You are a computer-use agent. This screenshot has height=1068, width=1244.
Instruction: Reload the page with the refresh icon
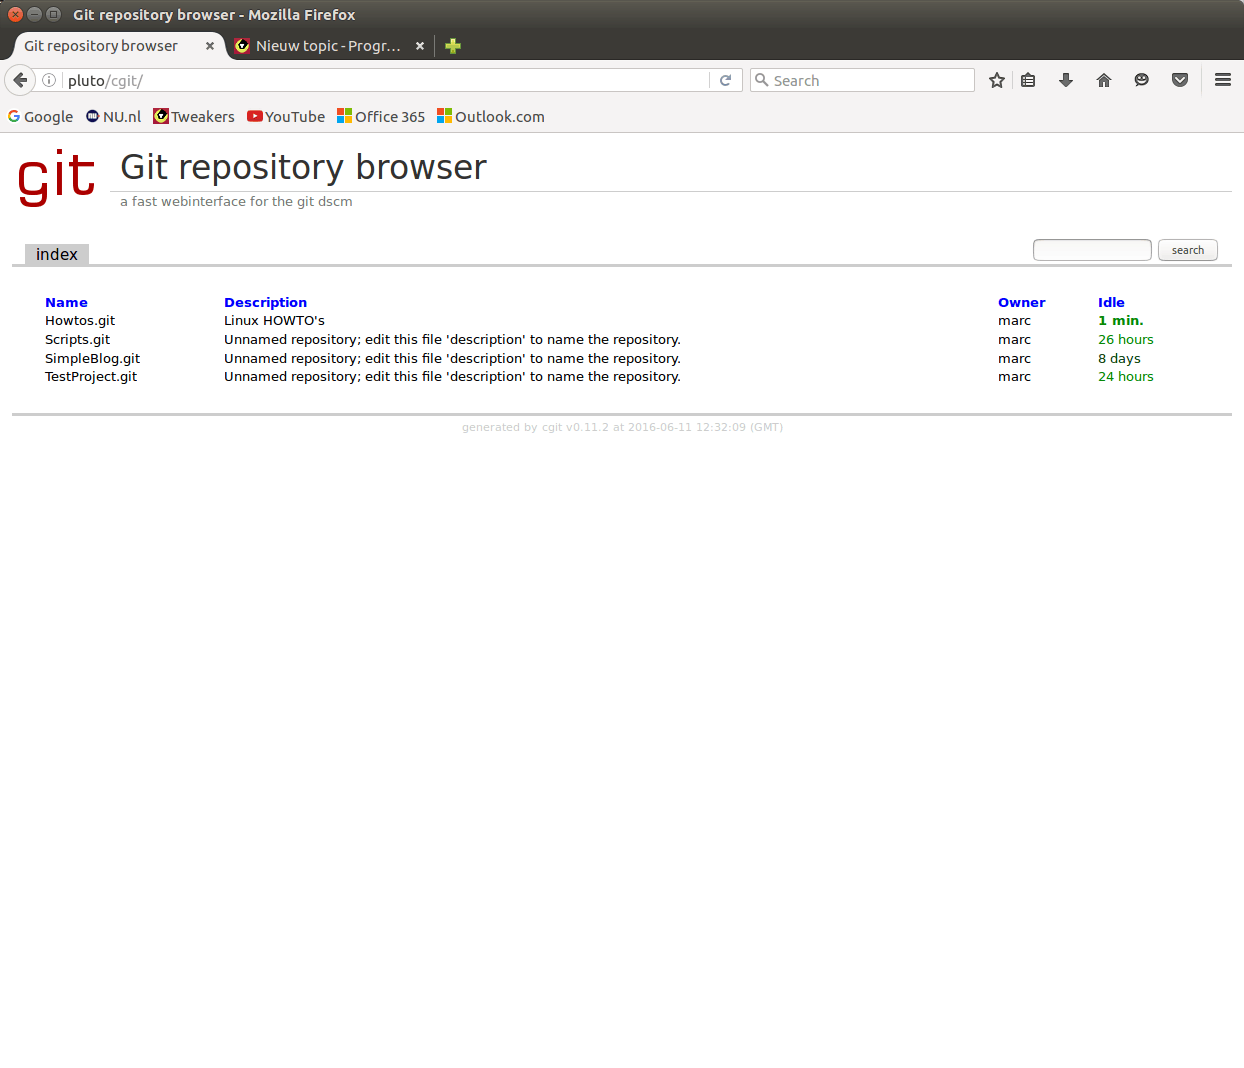pyautogui.click(x=726, y=80)
